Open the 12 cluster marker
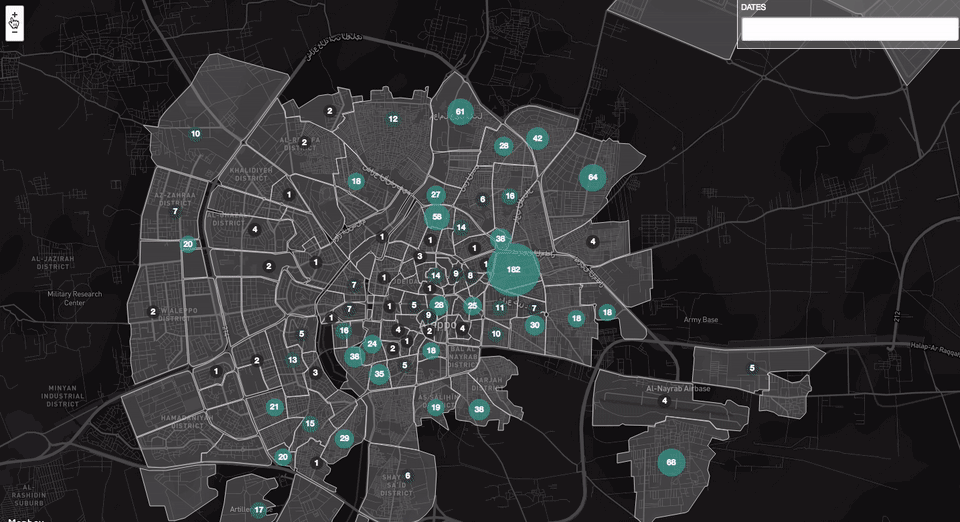This screenshot has height=522, width=960. click(x=392, y=119)
